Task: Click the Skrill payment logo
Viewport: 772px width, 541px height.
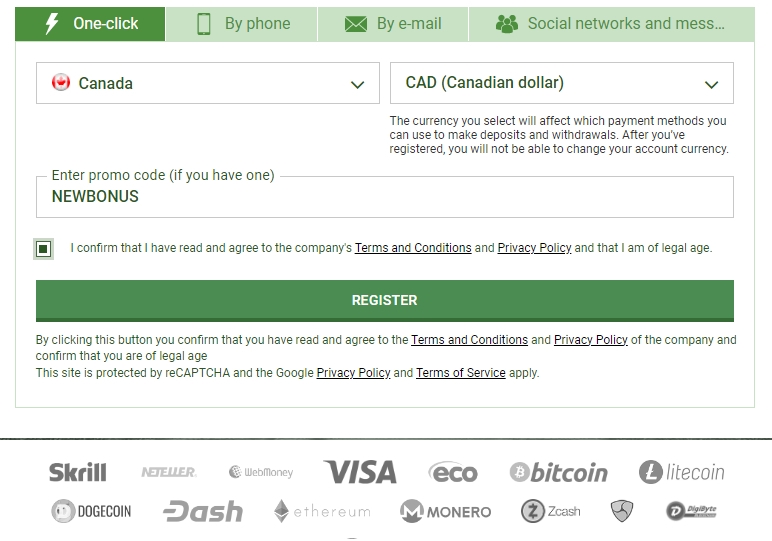Action: coord(78,472)
